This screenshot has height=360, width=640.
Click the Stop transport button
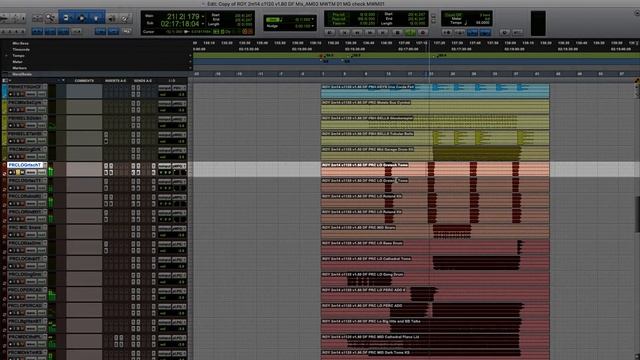click(397, 32)
